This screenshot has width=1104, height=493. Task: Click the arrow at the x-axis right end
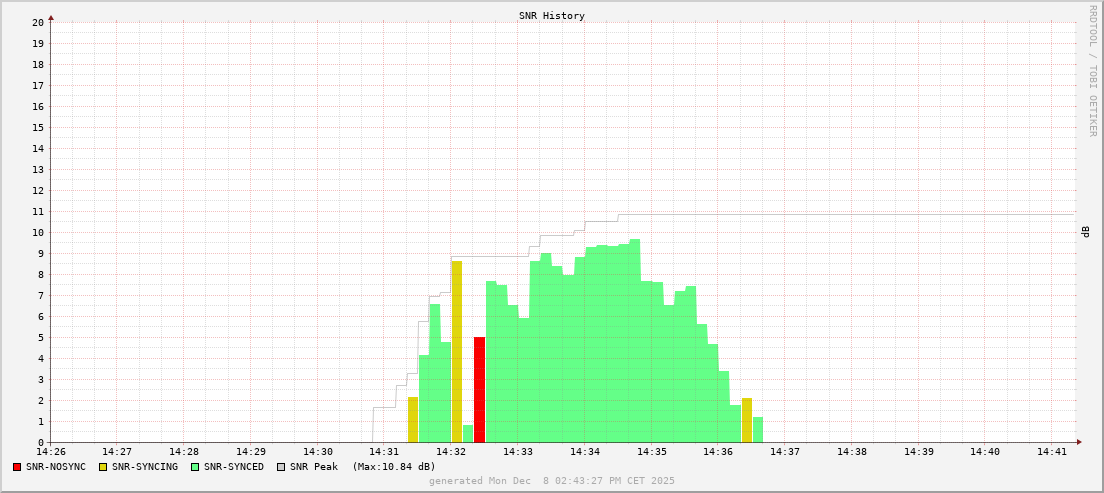click(x=1078, y=442)
